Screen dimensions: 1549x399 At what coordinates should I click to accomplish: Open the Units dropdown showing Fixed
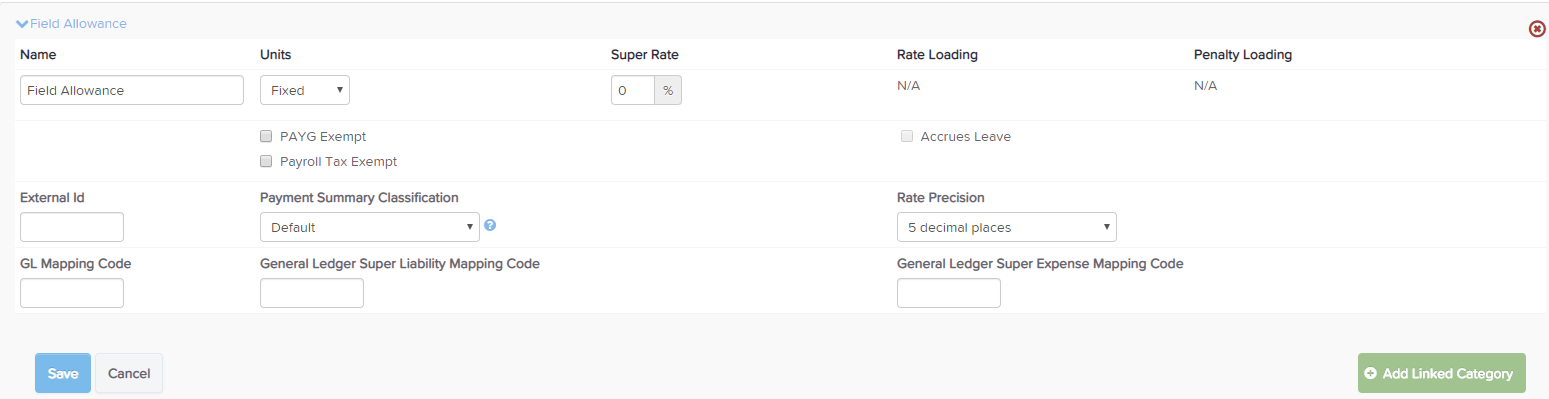[305, 90]
